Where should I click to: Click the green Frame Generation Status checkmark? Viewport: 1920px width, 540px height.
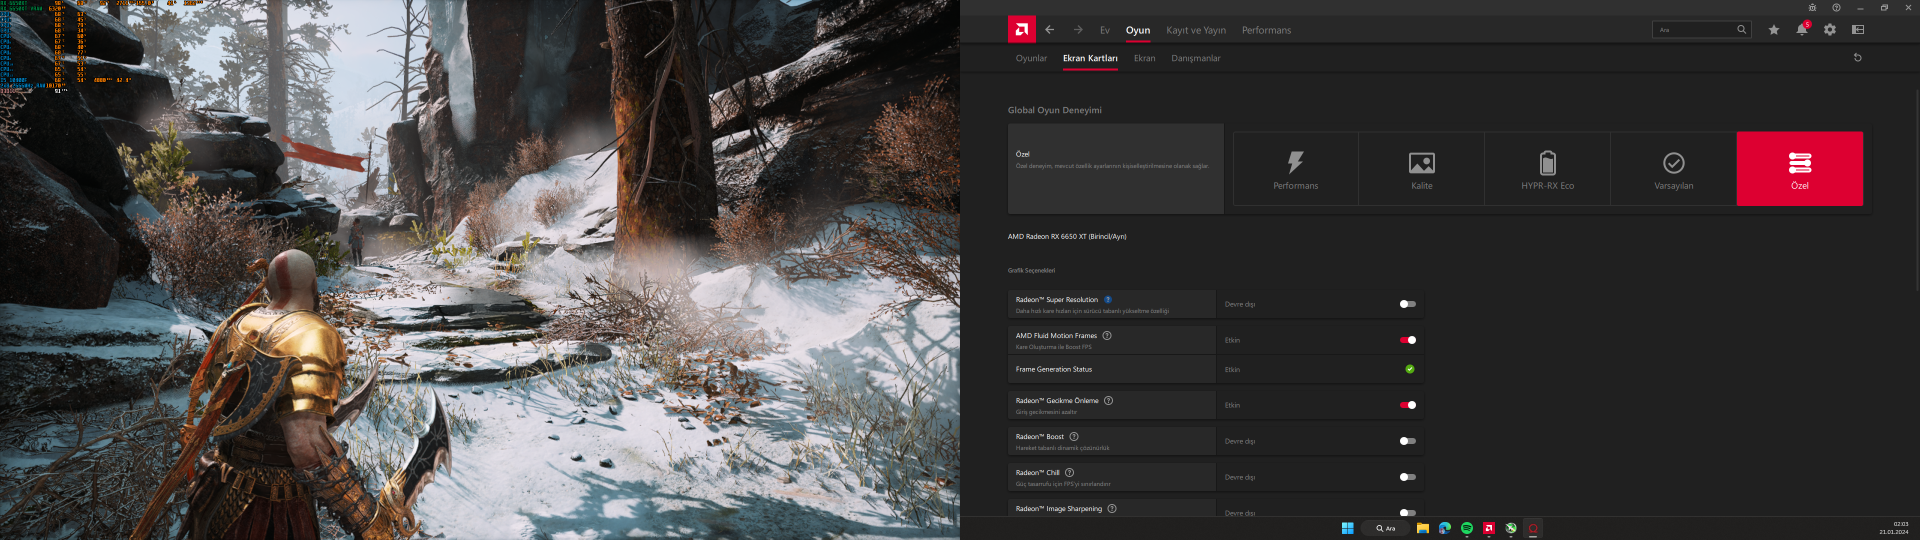coord(1409,369)
